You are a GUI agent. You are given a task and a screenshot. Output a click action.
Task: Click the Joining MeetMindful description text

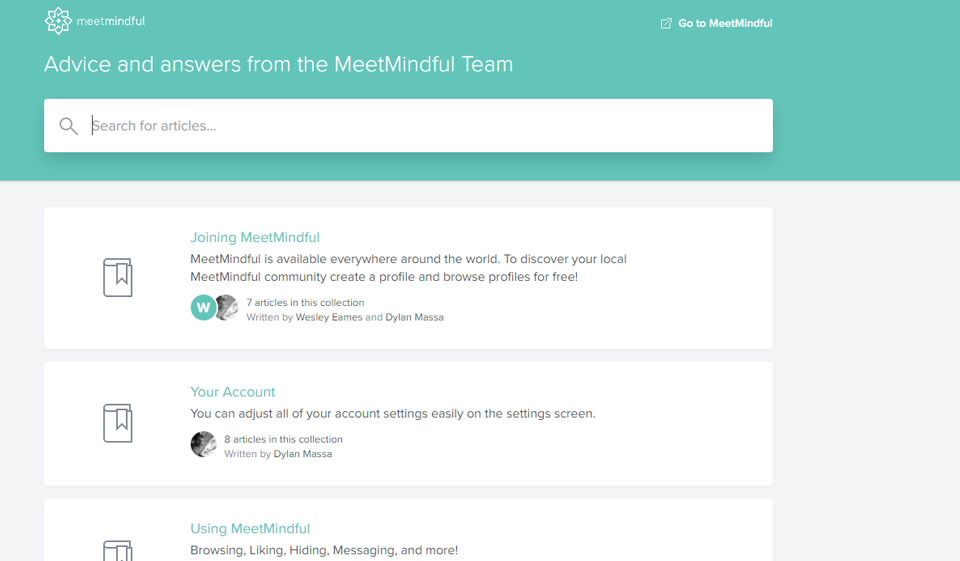(x=408, y=268)
